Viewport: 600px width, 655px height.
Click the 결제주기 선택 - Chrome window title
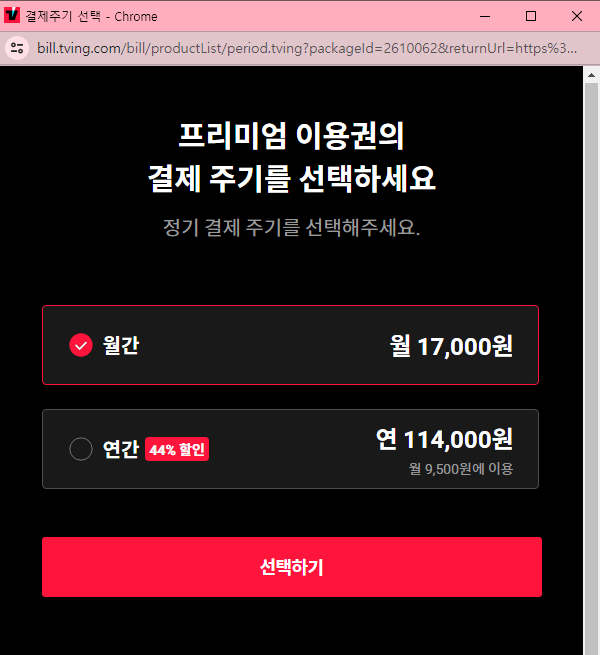click(92, 16)
